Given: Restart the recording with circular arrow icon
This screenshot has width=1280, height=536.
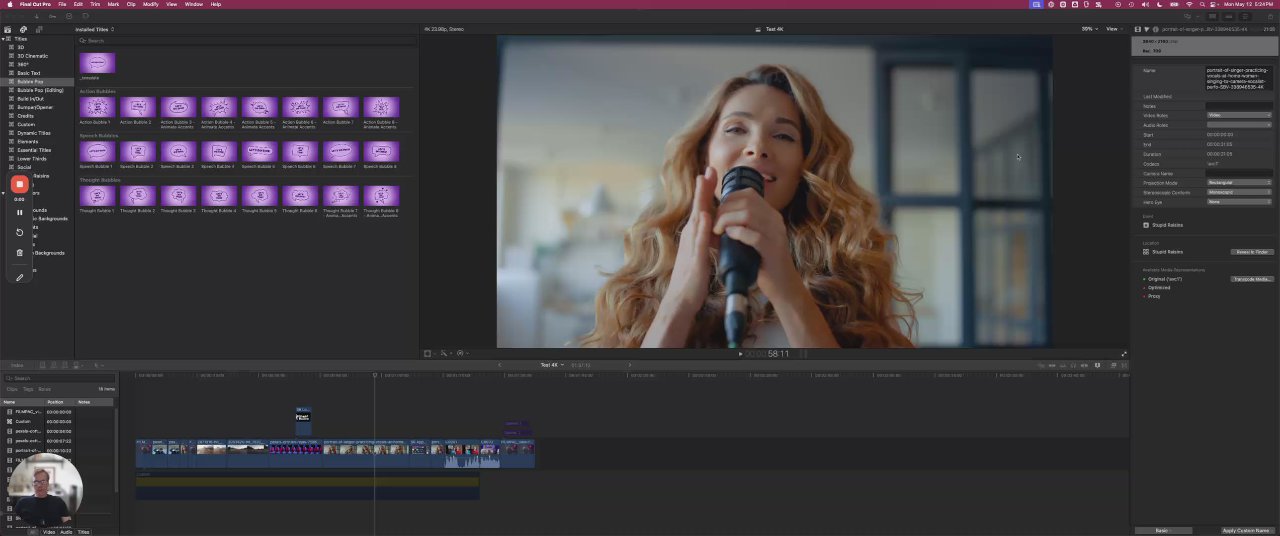Looking at the screenshot, I should click(x=19, y=232).
